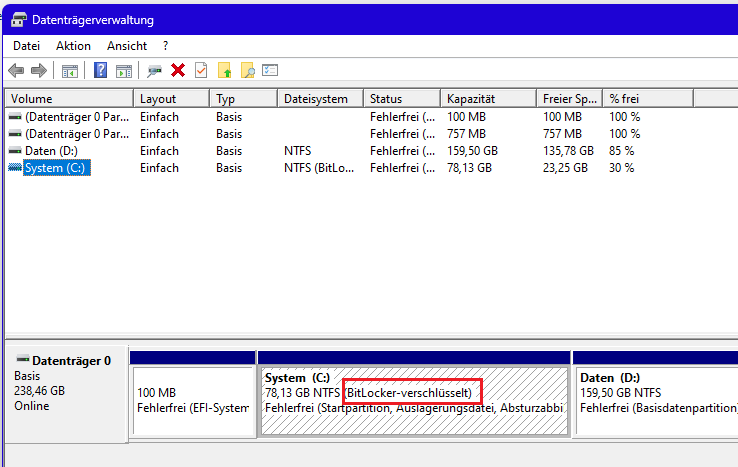
Task: Open the Datei menu
Action: (26, 46)
